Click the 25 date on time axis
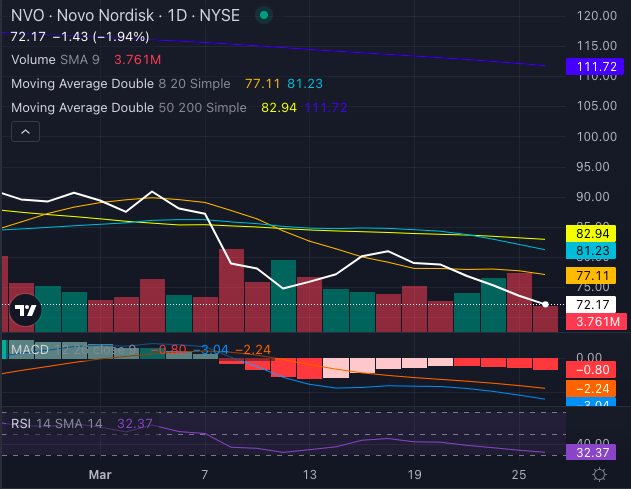 click(x=519, y=475)
